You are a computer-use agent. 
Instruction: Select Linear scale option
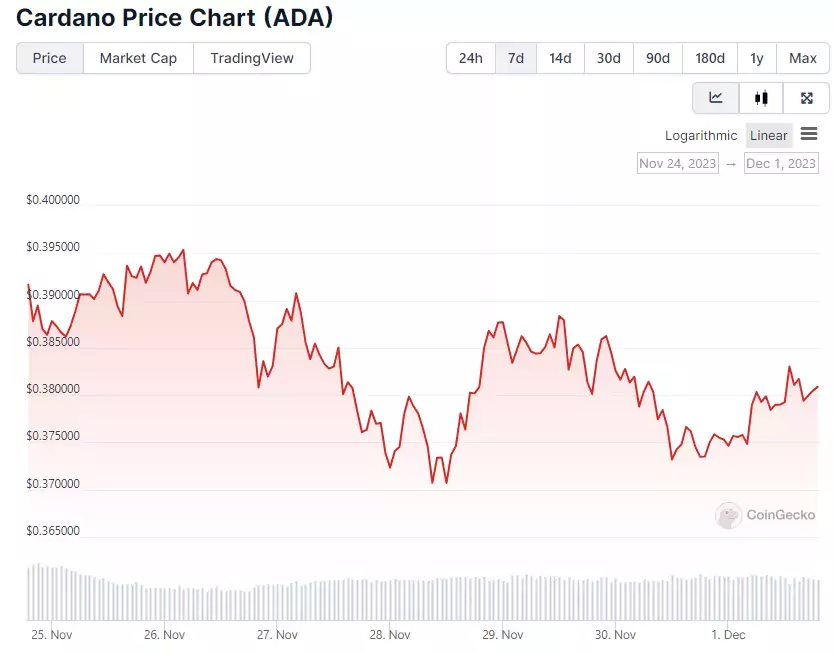(769, 136)
